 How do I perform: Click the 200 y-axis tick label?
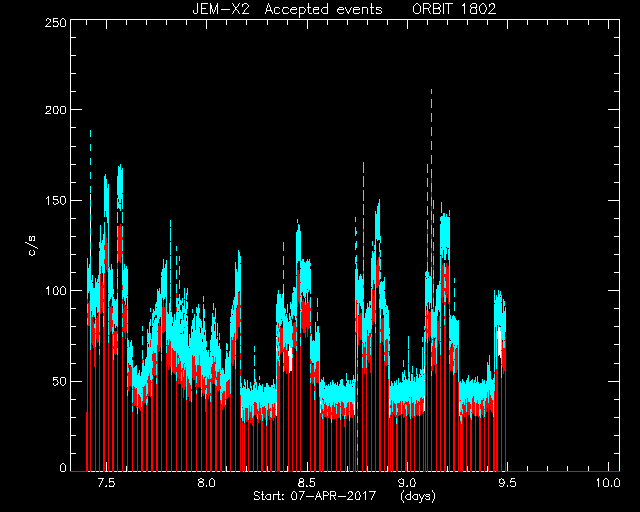56,110
